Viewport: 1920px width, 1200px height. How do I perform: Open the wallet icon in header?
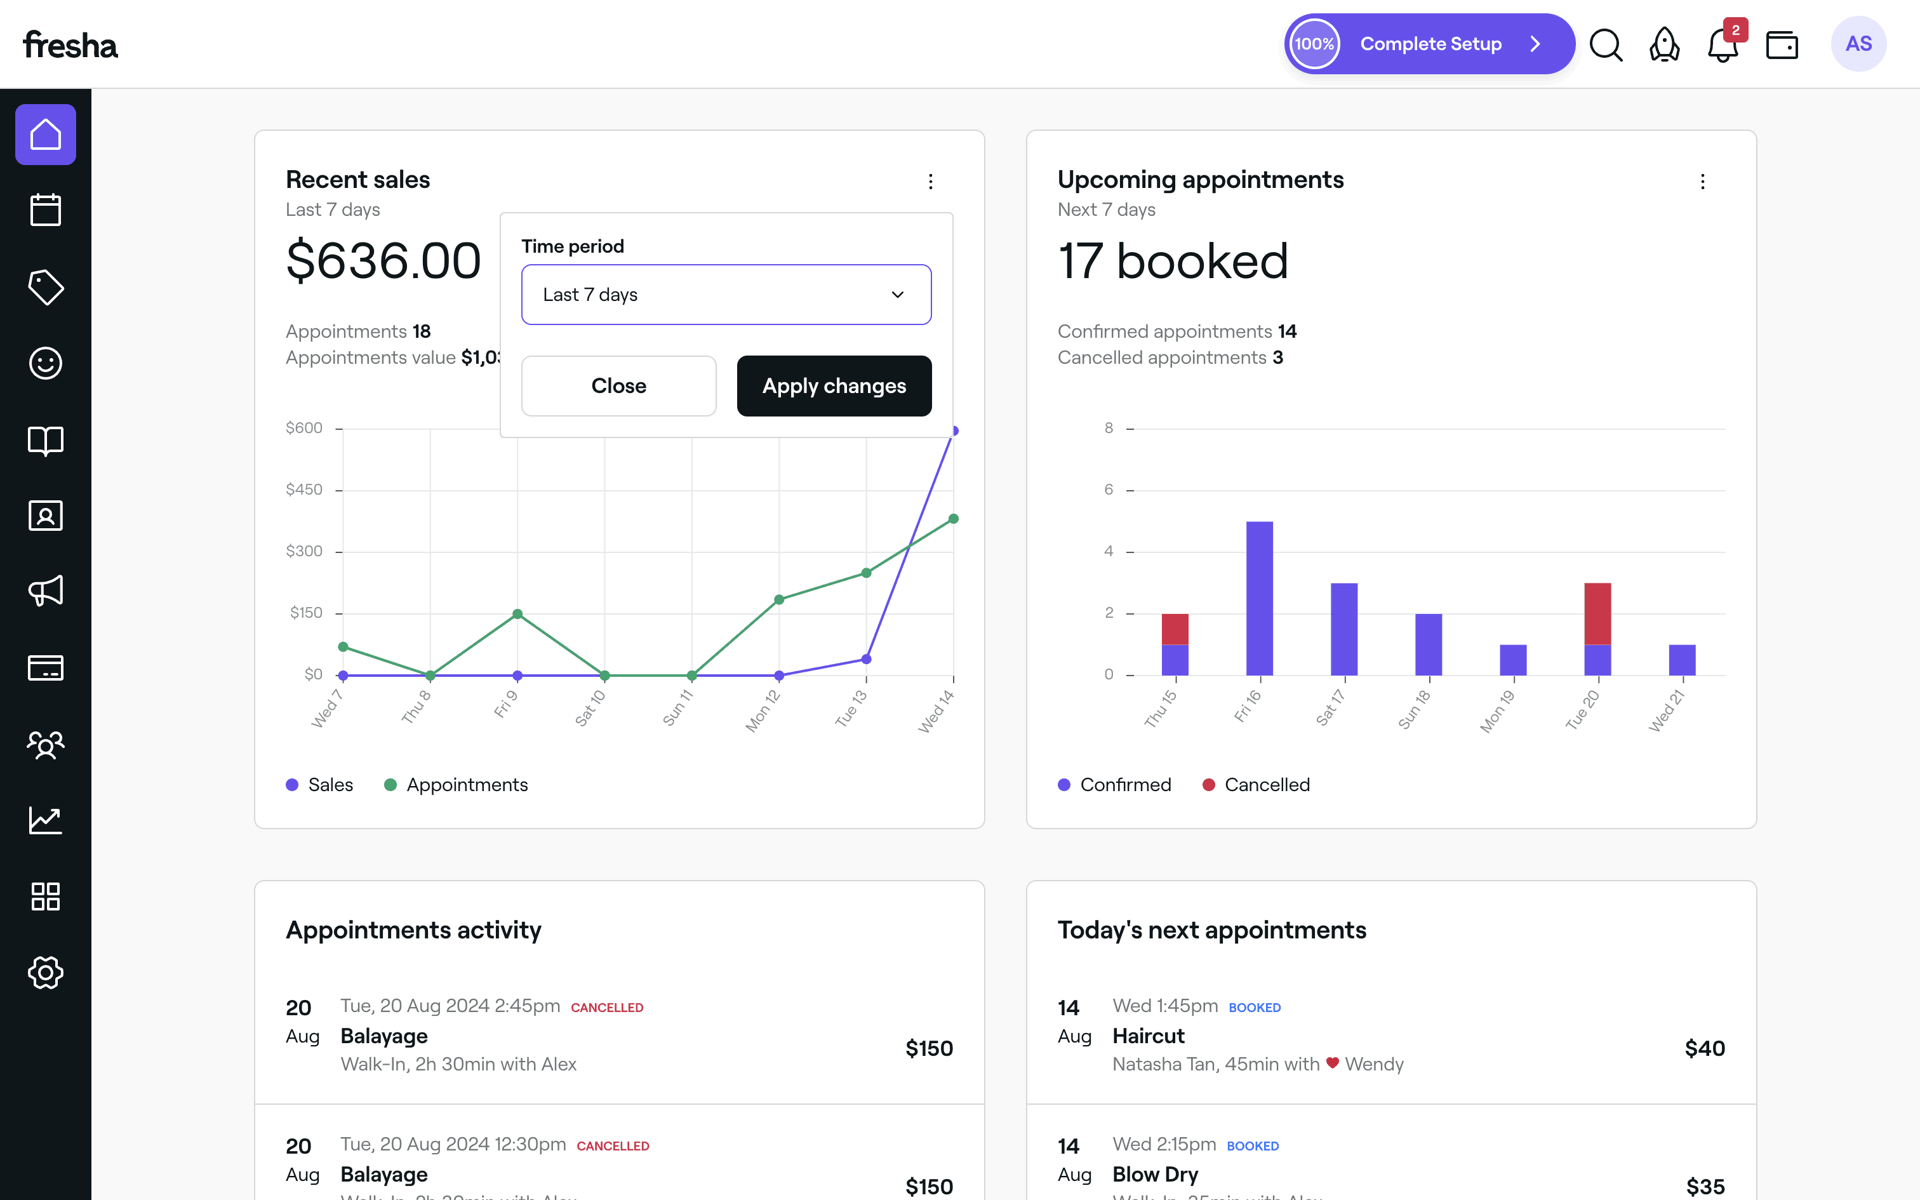click(1782, 45)
